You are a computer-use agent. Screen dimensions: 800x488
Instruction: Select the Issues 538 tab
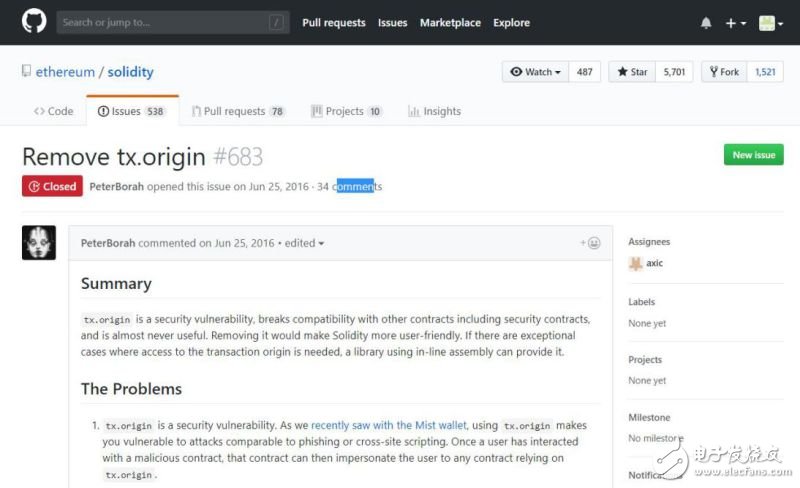[x=132, y=111]
